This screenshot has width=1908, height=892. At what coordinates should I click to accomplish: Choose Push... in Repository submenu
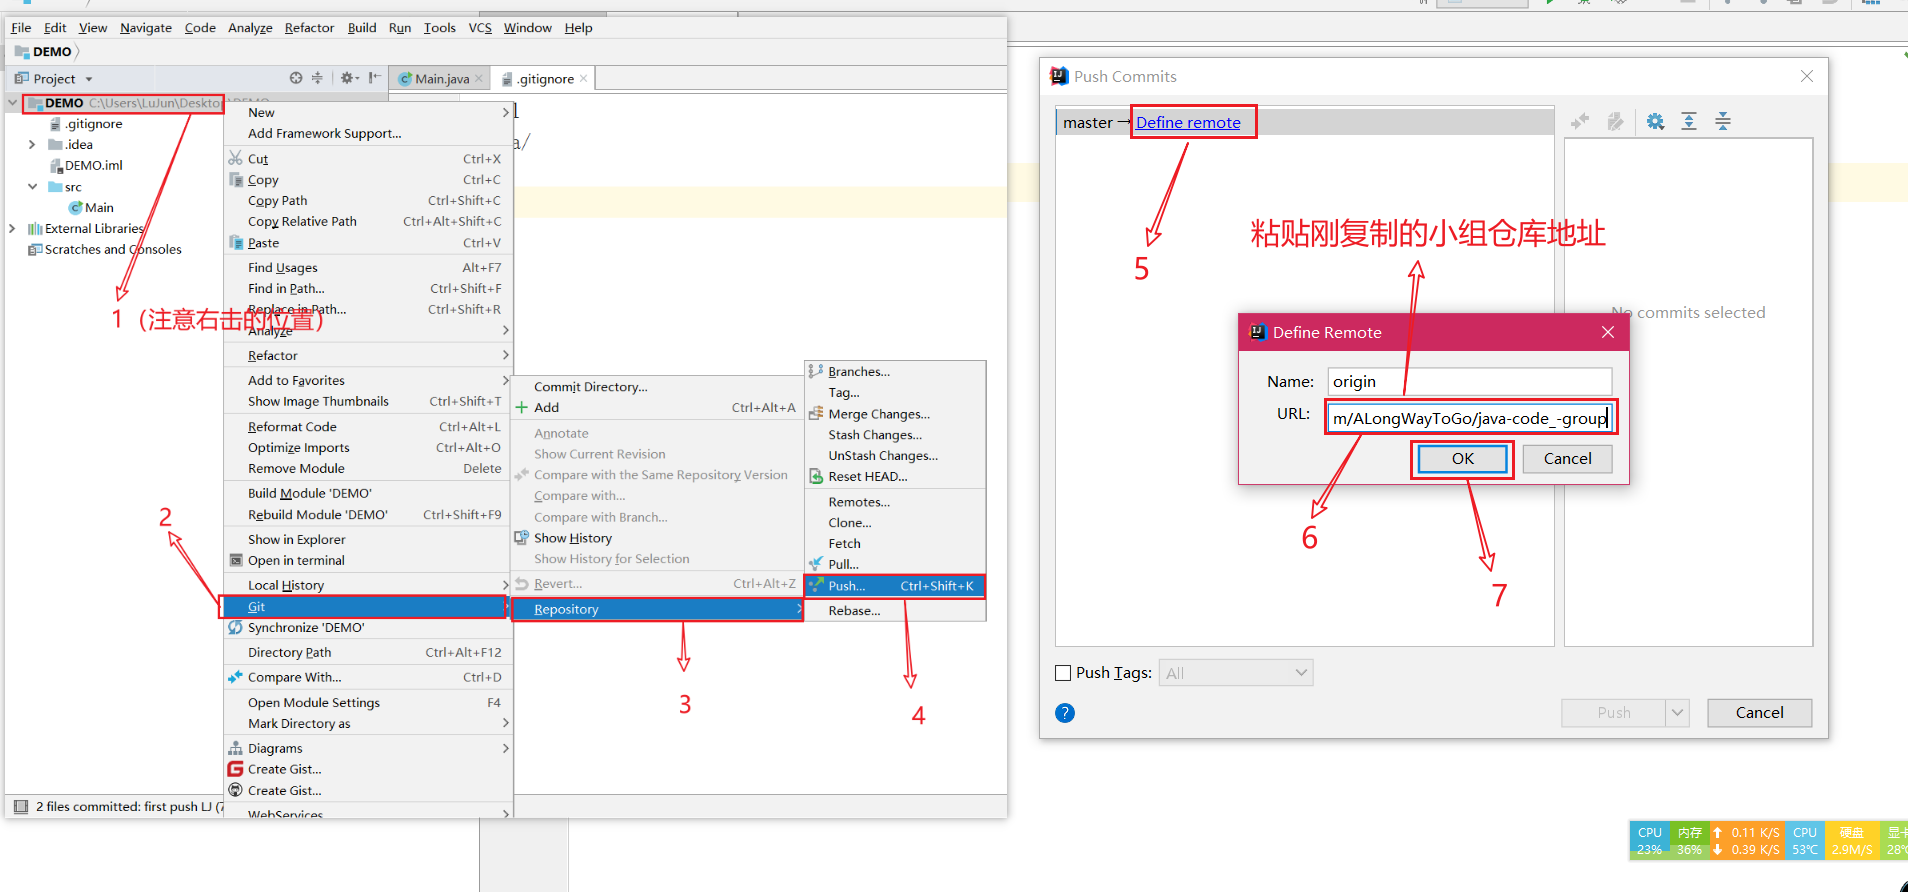[895, 586]
